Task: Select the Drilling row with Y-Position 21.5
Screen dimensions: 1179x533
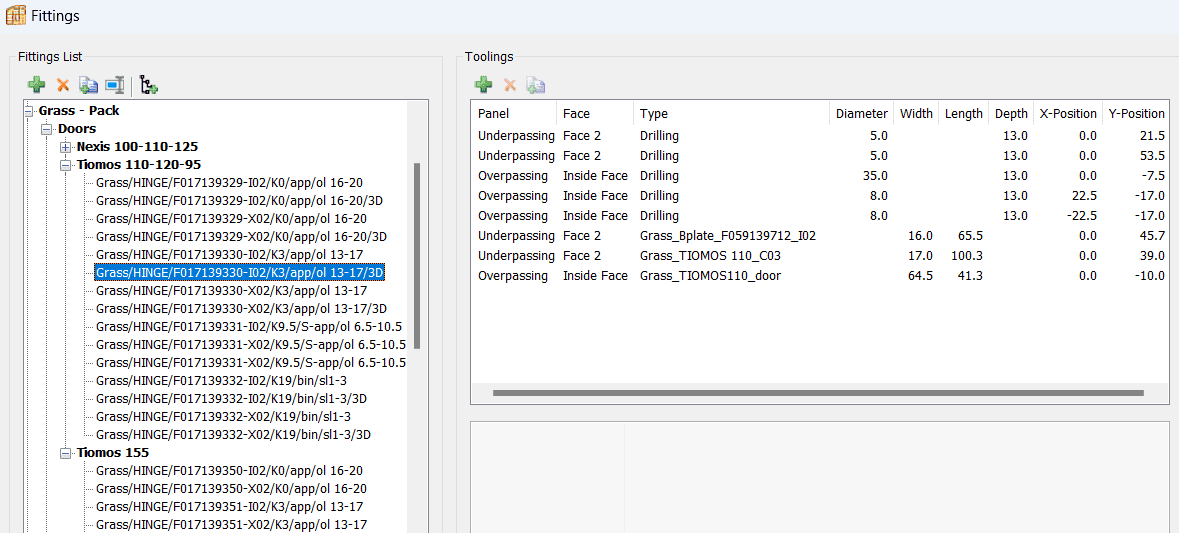Action: 820,136
